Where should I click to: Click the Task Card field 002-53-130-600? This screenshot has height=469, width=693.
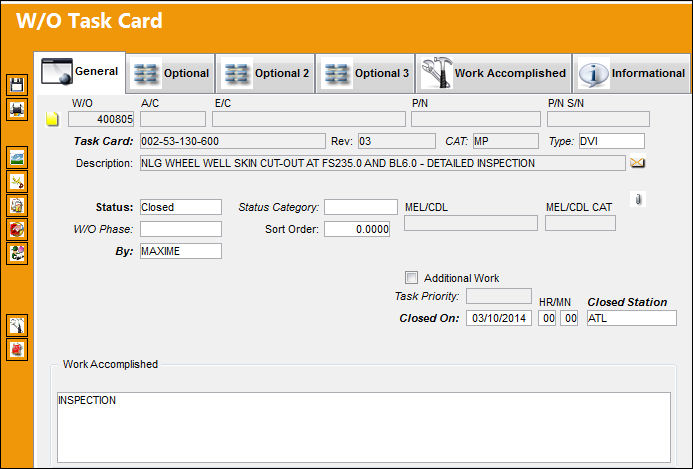coord(232,141)
